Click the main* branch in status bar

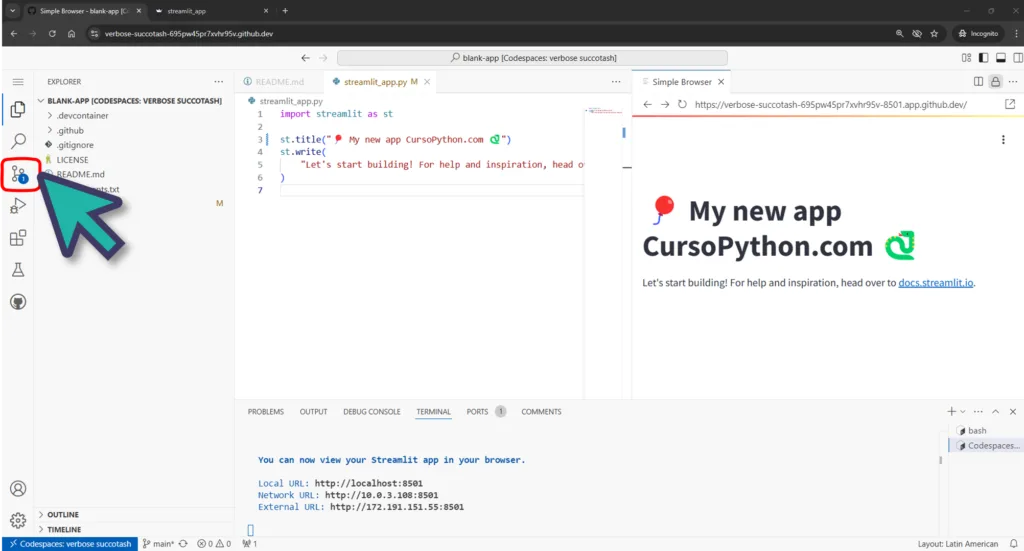pyautogui.click(x=158, y=544)
